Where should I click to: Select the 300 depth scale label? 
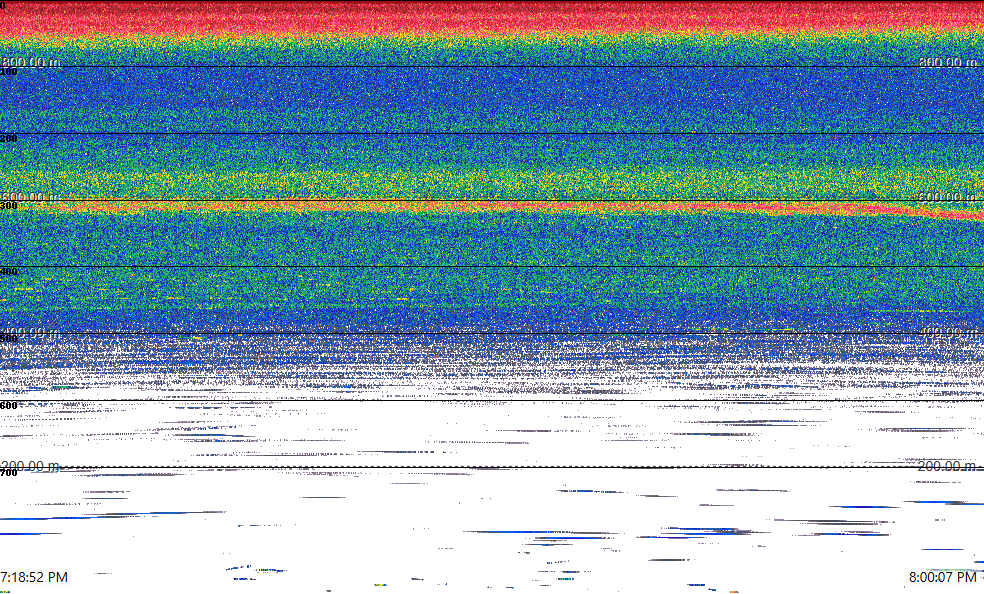tap(9, 205)
